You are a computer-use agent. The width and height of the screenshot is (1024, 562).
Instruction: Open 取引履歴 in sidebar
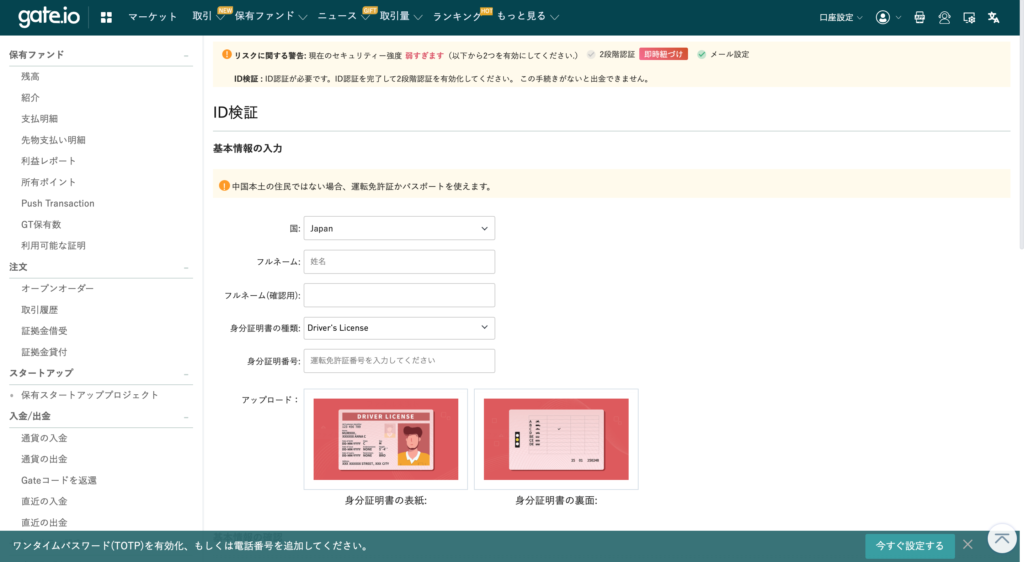pos(39,309)
